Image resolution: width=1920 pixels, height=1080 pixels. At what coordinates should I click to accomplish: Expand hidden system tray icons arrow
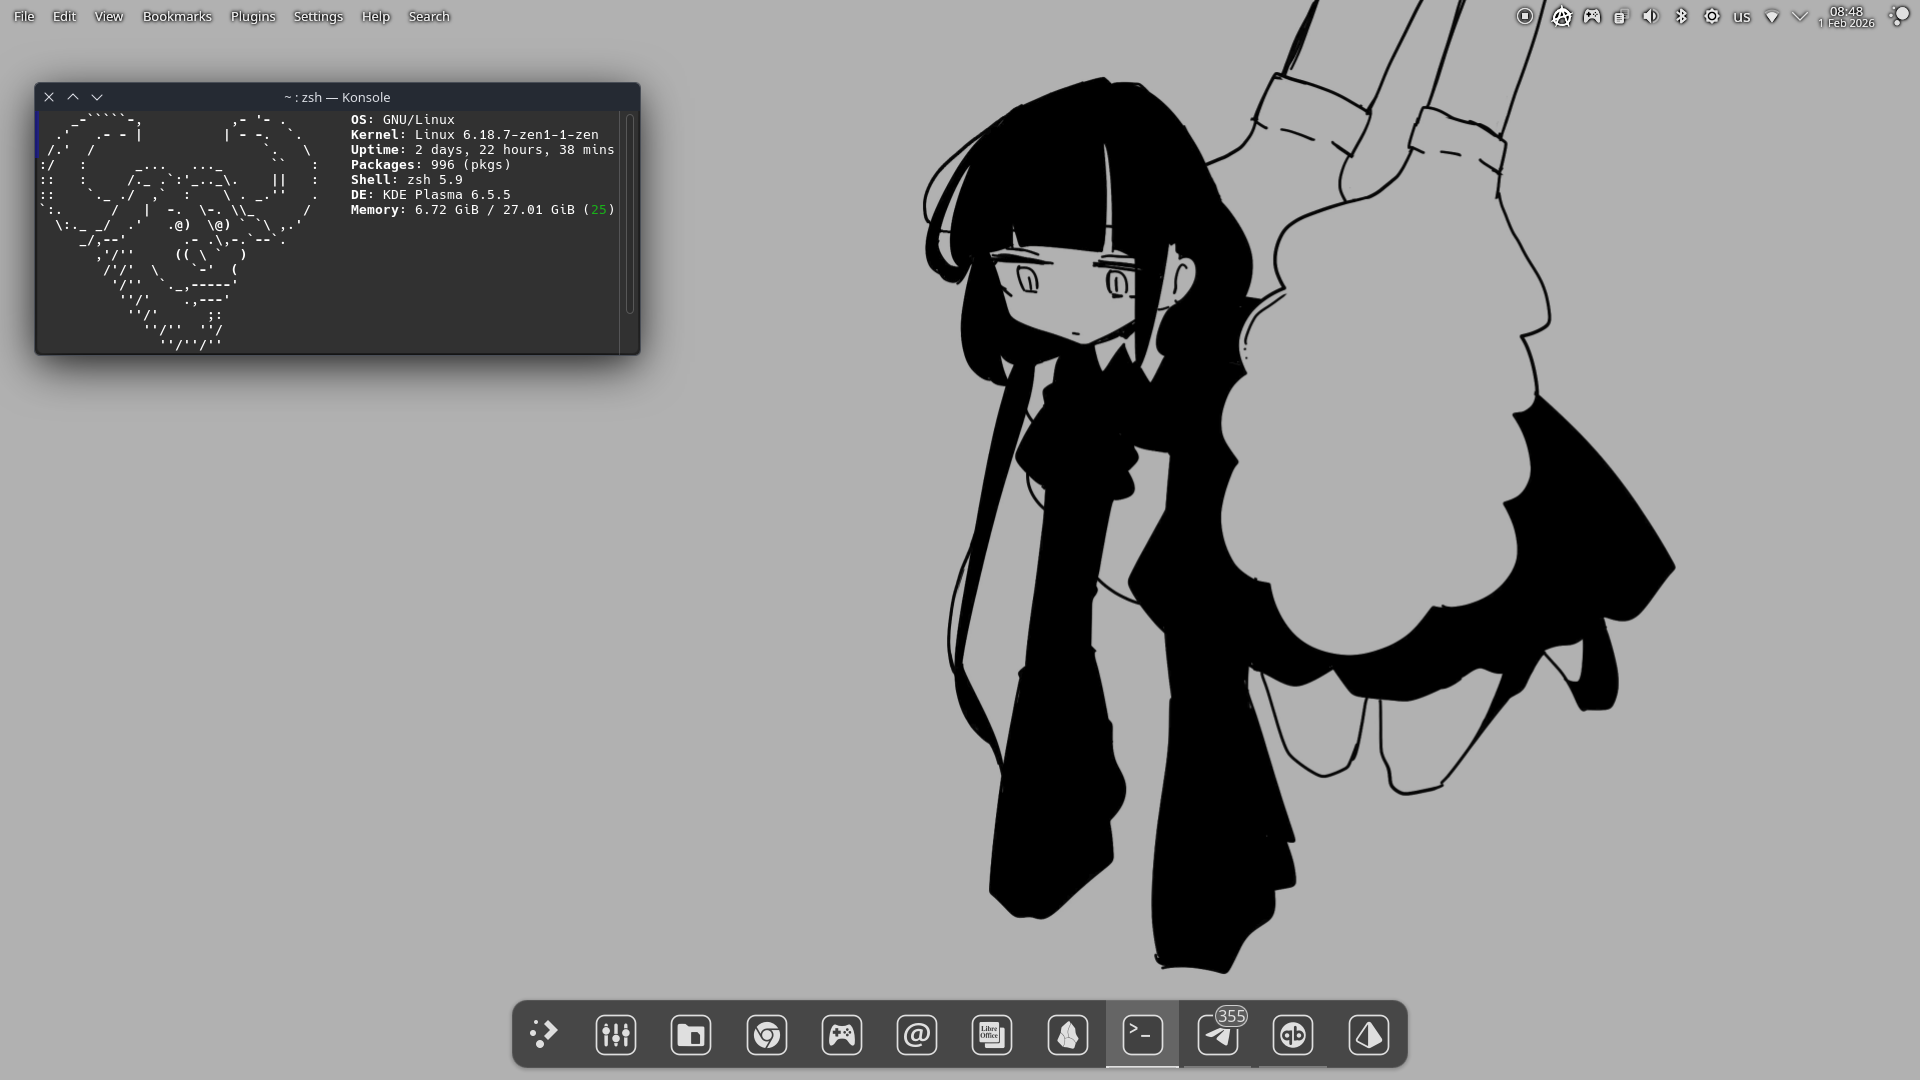[1800, 16]
